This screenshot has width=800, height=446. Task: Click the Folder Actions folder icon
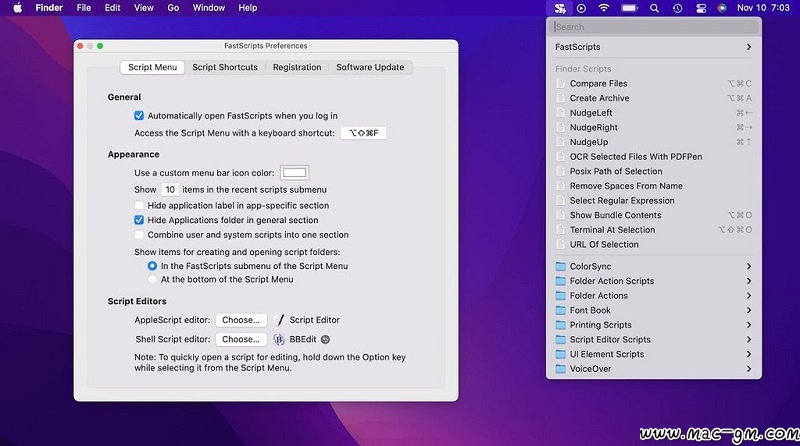(561, 295)
